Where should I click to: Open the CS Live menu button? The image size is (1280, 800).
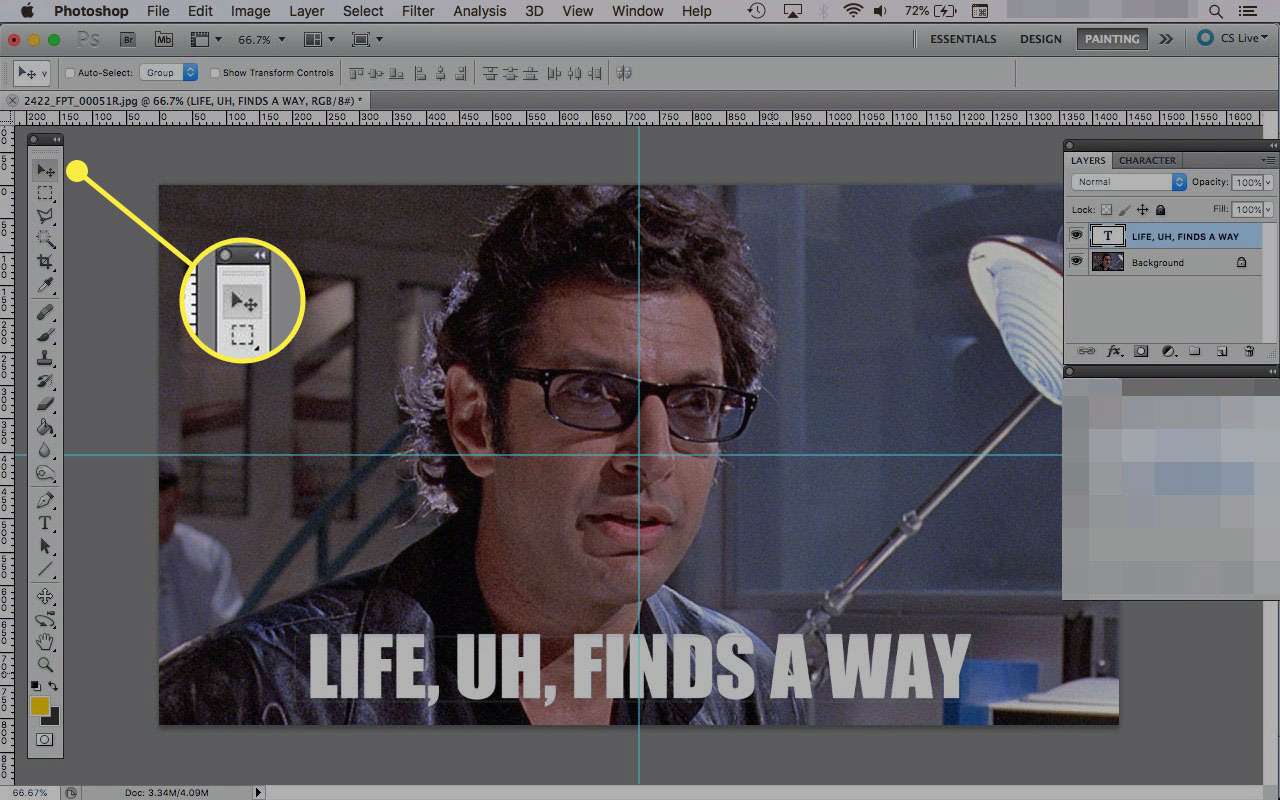click(1231, 39)
